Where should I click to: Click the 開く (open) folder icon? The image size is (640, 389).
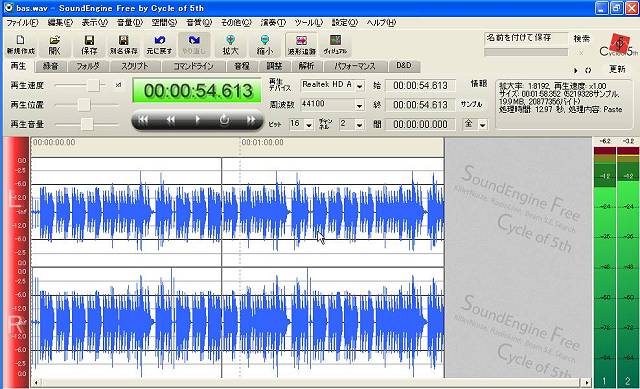click(x=54, y=44)
